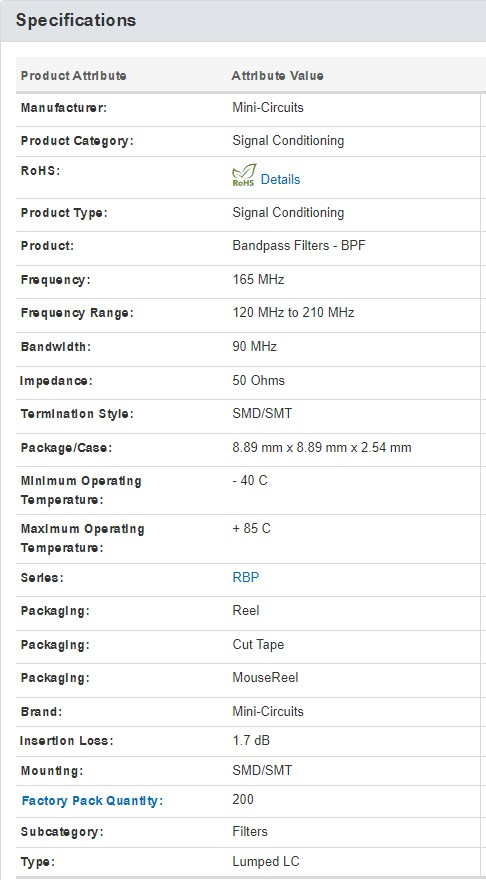Click the Bandpass Filters - BPF value

point(299,246)
